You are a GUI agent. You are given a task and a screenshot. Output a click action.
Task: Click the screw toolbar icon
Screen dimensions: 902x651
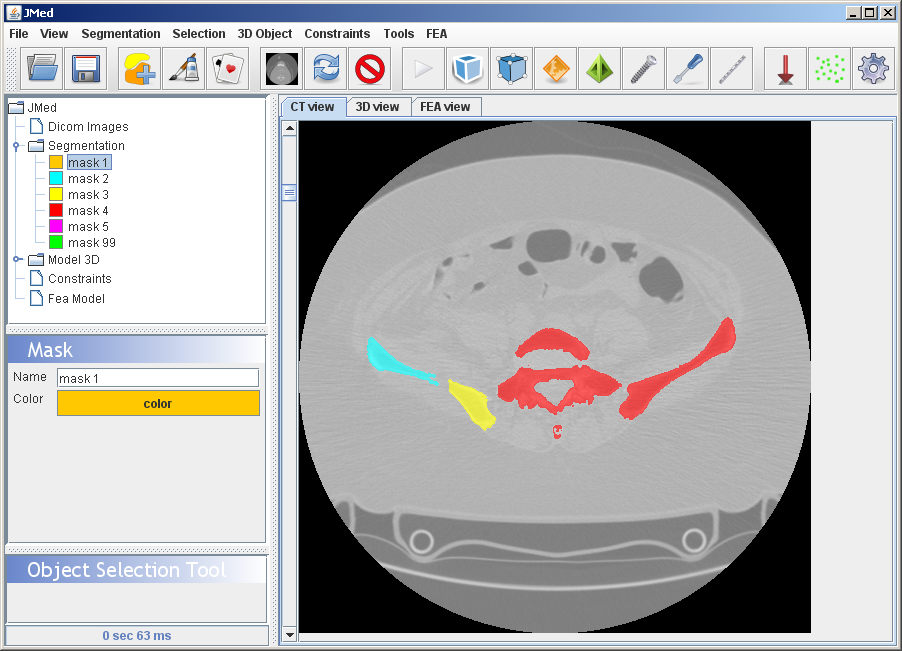tap(644, 69)
